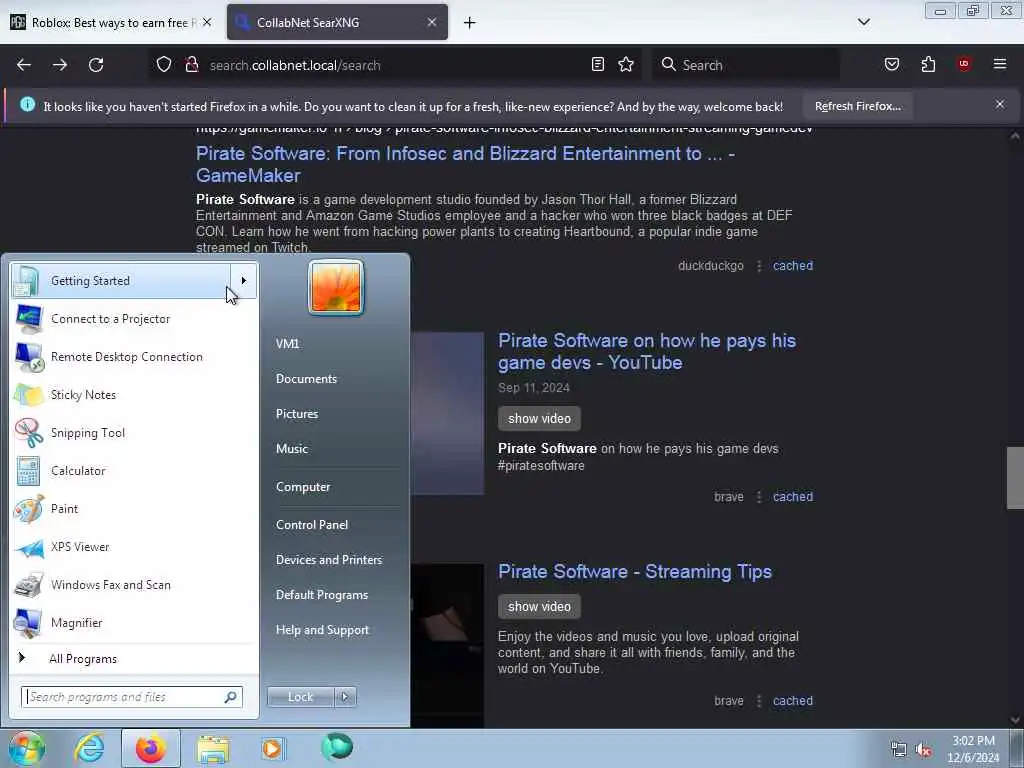Screen dimensions: 1024x768
Task: Show video for game devs result
Action: pos(539,419)
